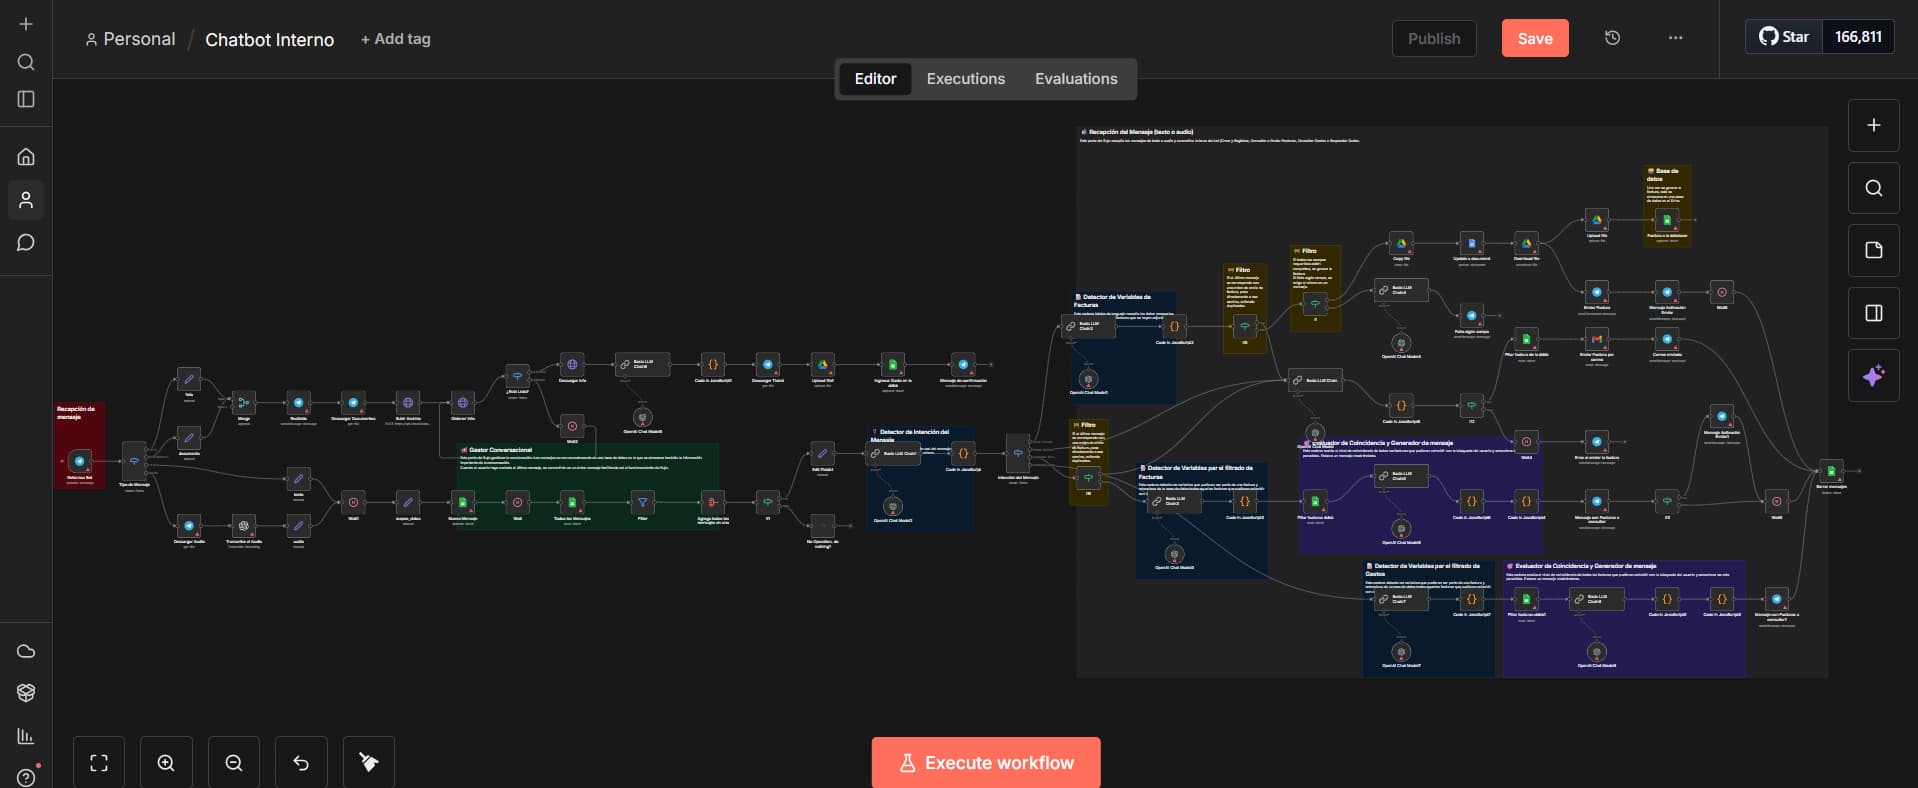The image size is (1918, 788).
Task: Select the Google Drive Copy file node
Action: pos(1401,243)
